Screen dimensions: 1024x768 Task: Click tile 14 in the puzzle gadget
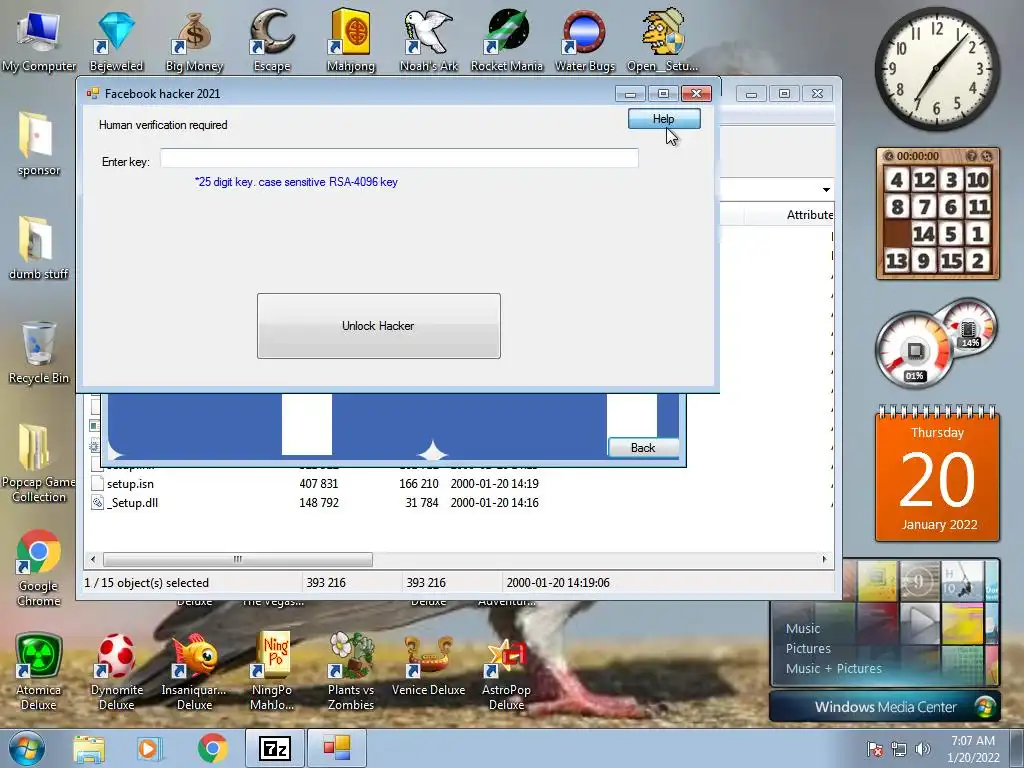coord(923,233)
